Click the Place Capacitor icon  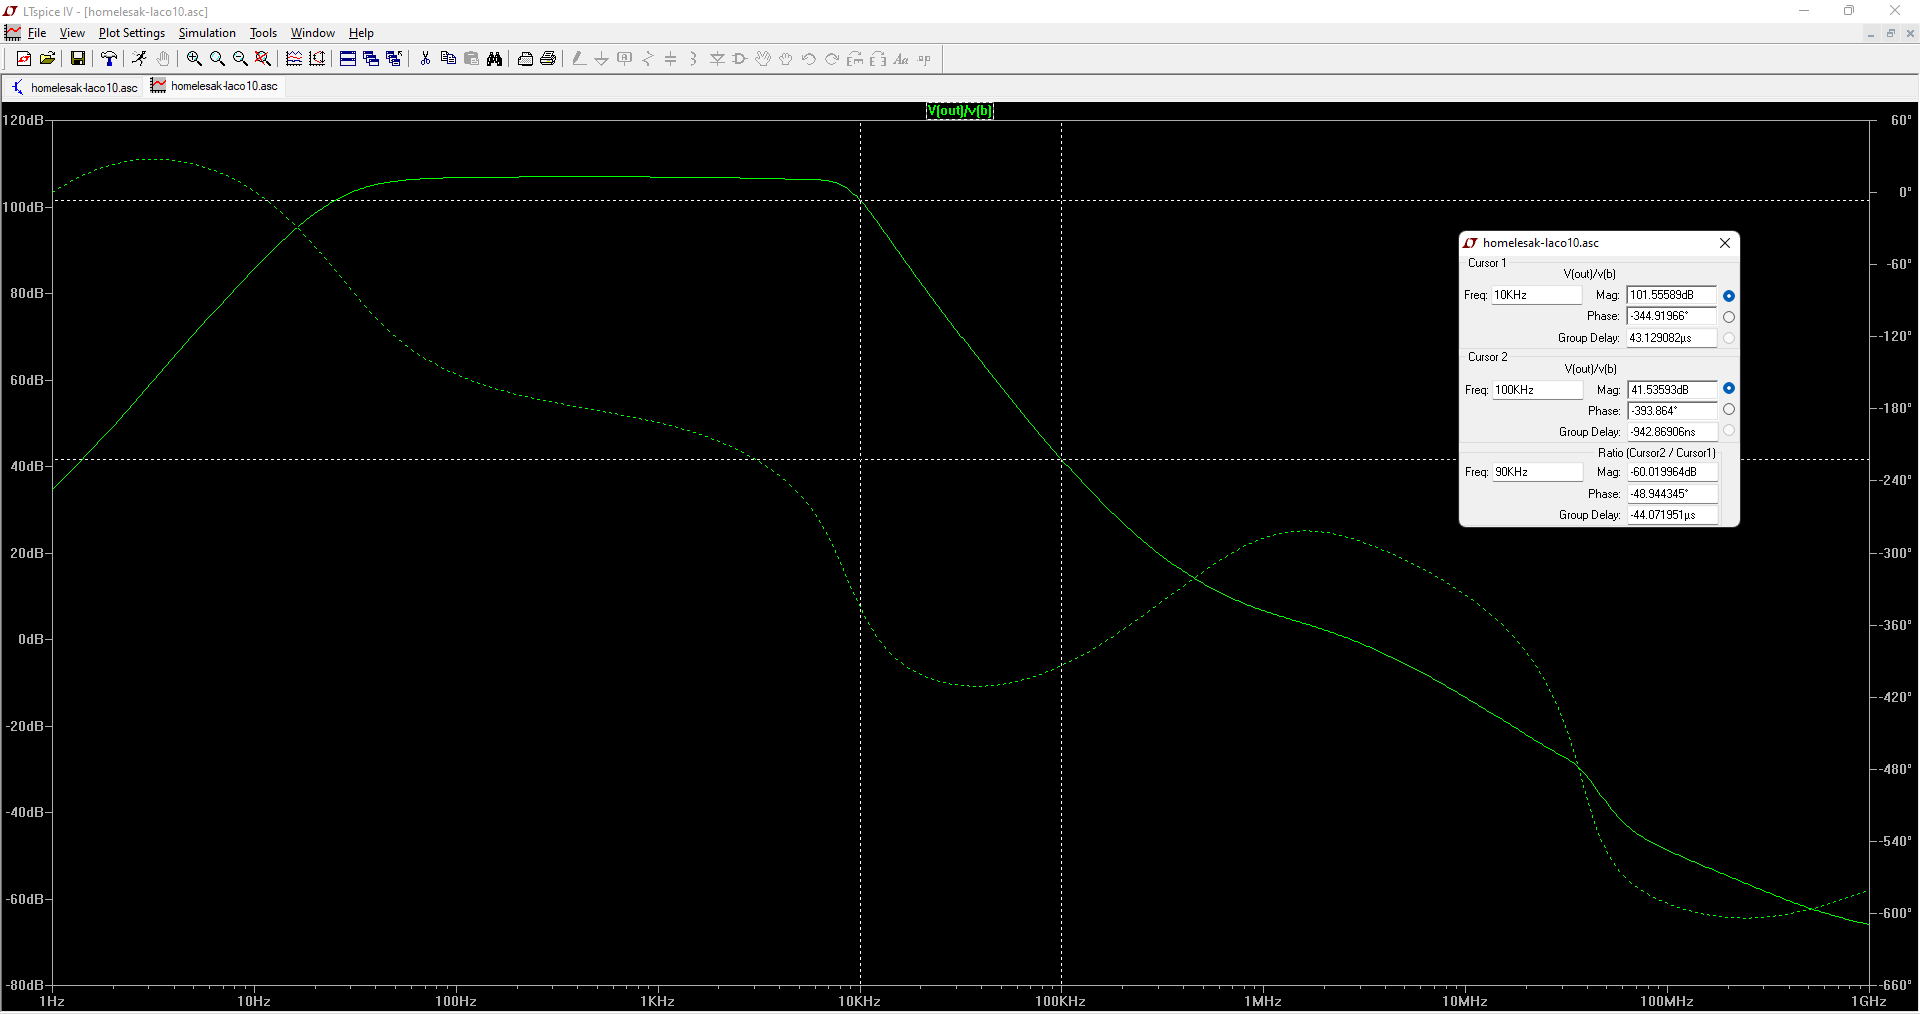(x=671, y=59)
